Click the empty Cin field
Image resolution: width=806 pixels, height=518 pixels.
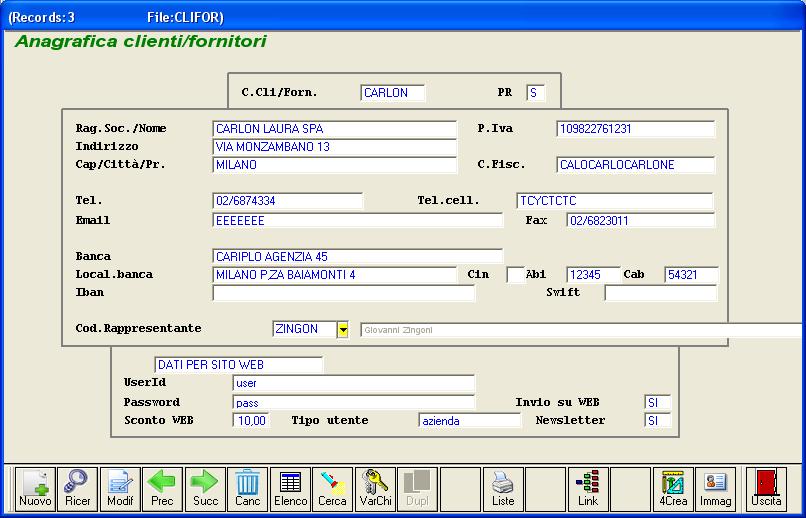[516, 275]
